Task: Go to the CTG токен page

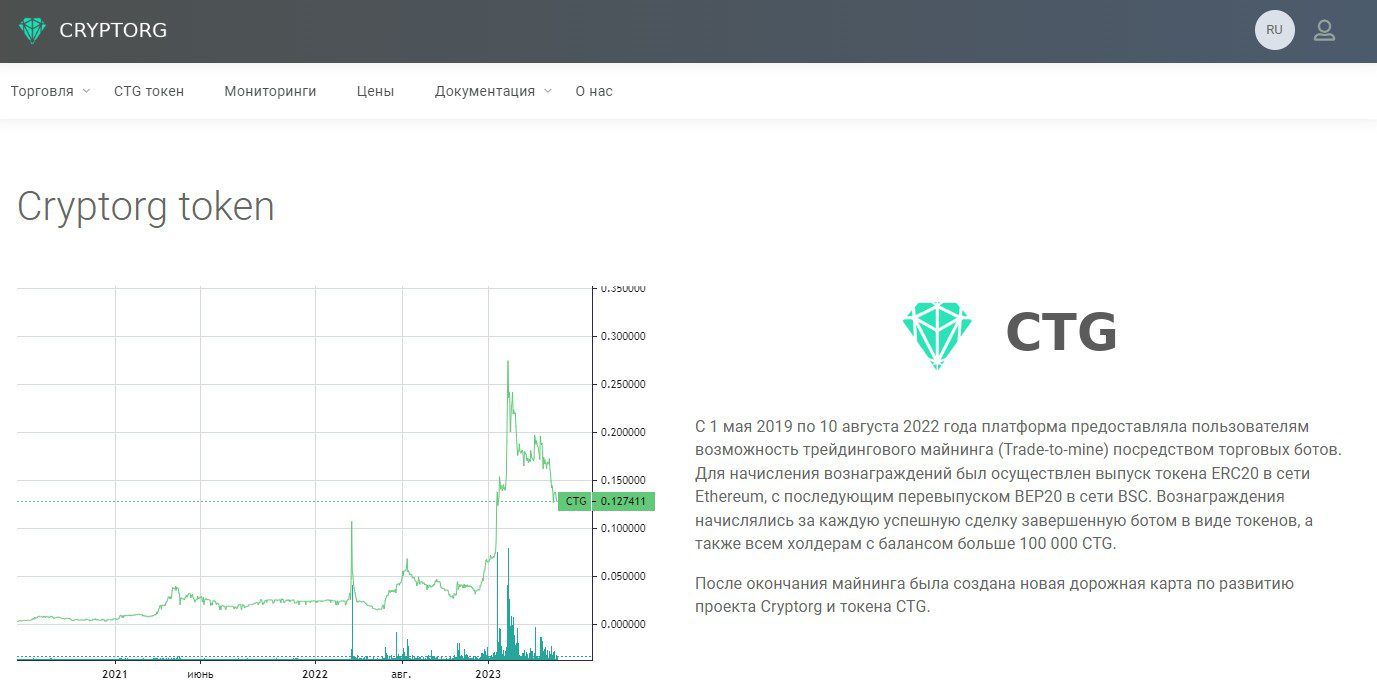Action: (x=149, y=91)
